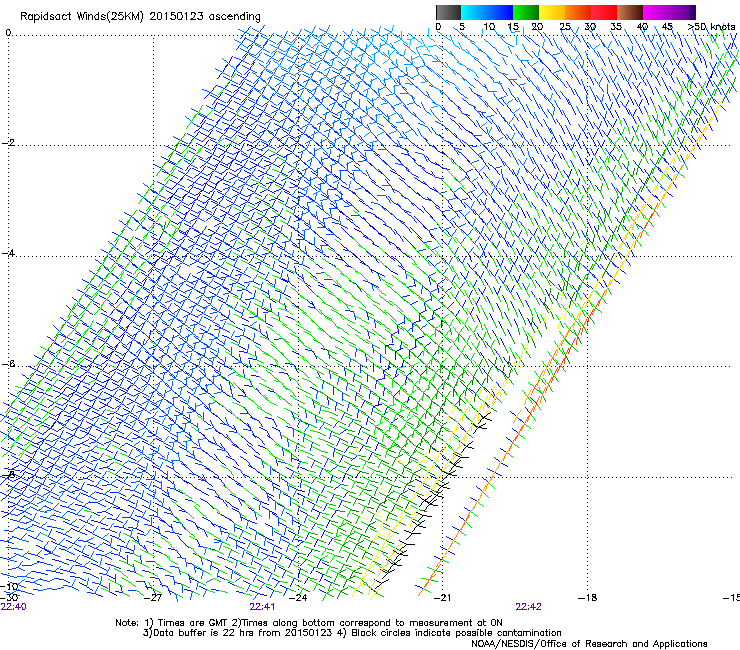Image resolution: width=740 pixels, height=650 pixels.
Task: Click the longitude label "-27"
Action: (x=153, y=598)
